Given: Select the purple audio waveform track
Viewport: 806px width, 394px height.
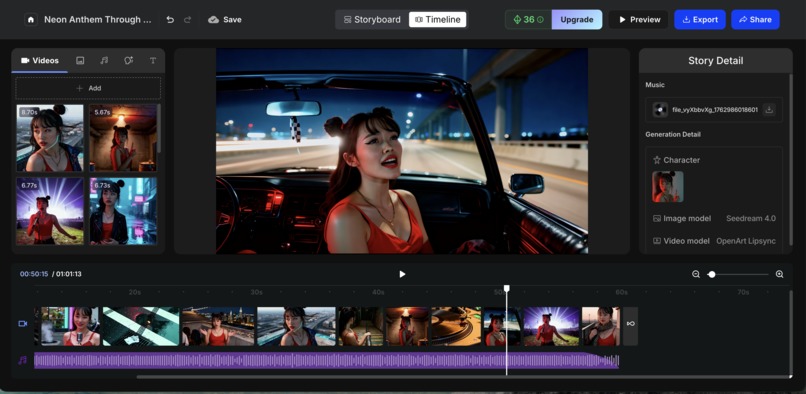Looking at the screenshot, I should point(326,360).
